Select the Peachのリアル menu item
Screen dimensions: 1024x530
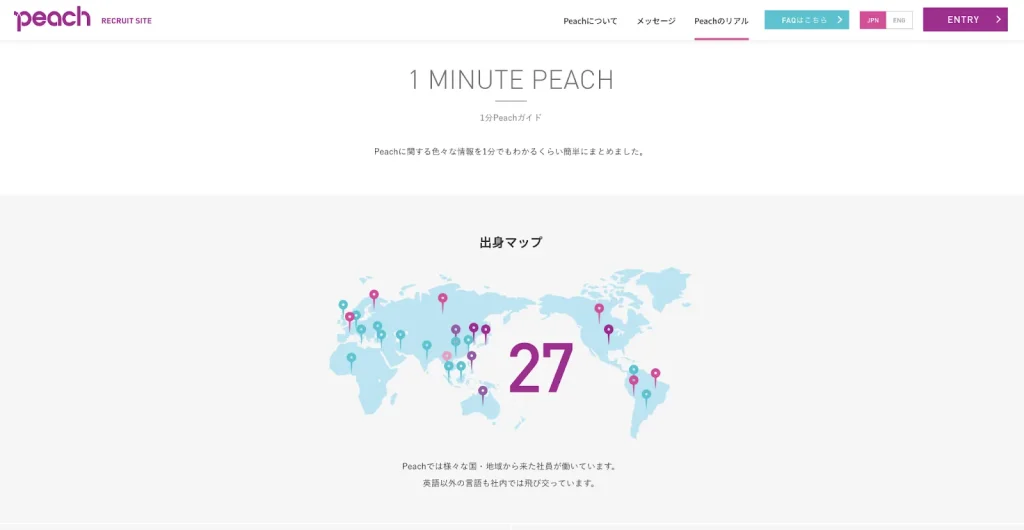click(722, 21)
